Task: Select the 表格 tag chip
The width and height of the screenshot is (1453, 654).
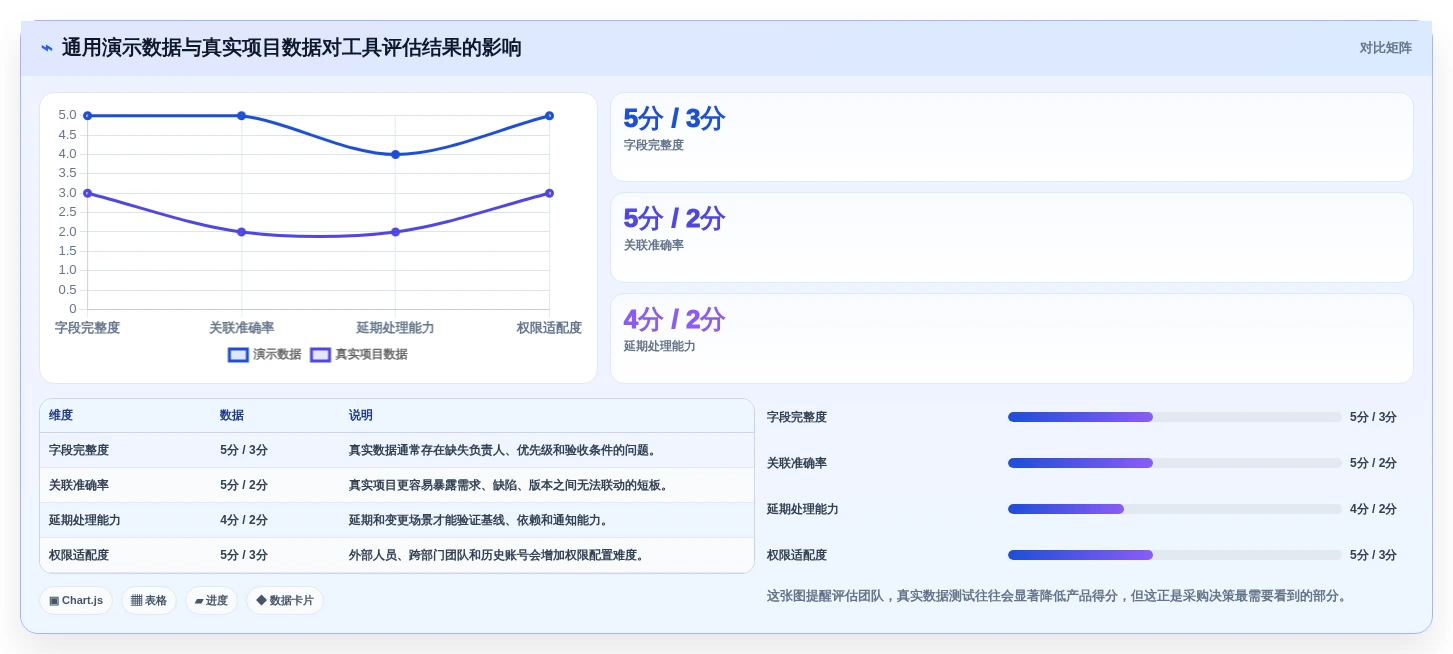Action: tap(149, 601)
